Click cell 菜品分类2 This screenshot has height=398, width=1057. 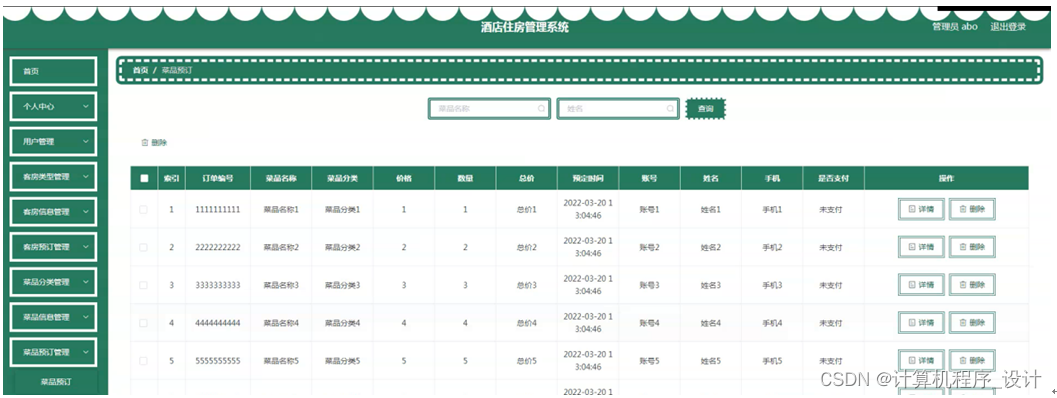pyautogui.click(x=342, y=248)
